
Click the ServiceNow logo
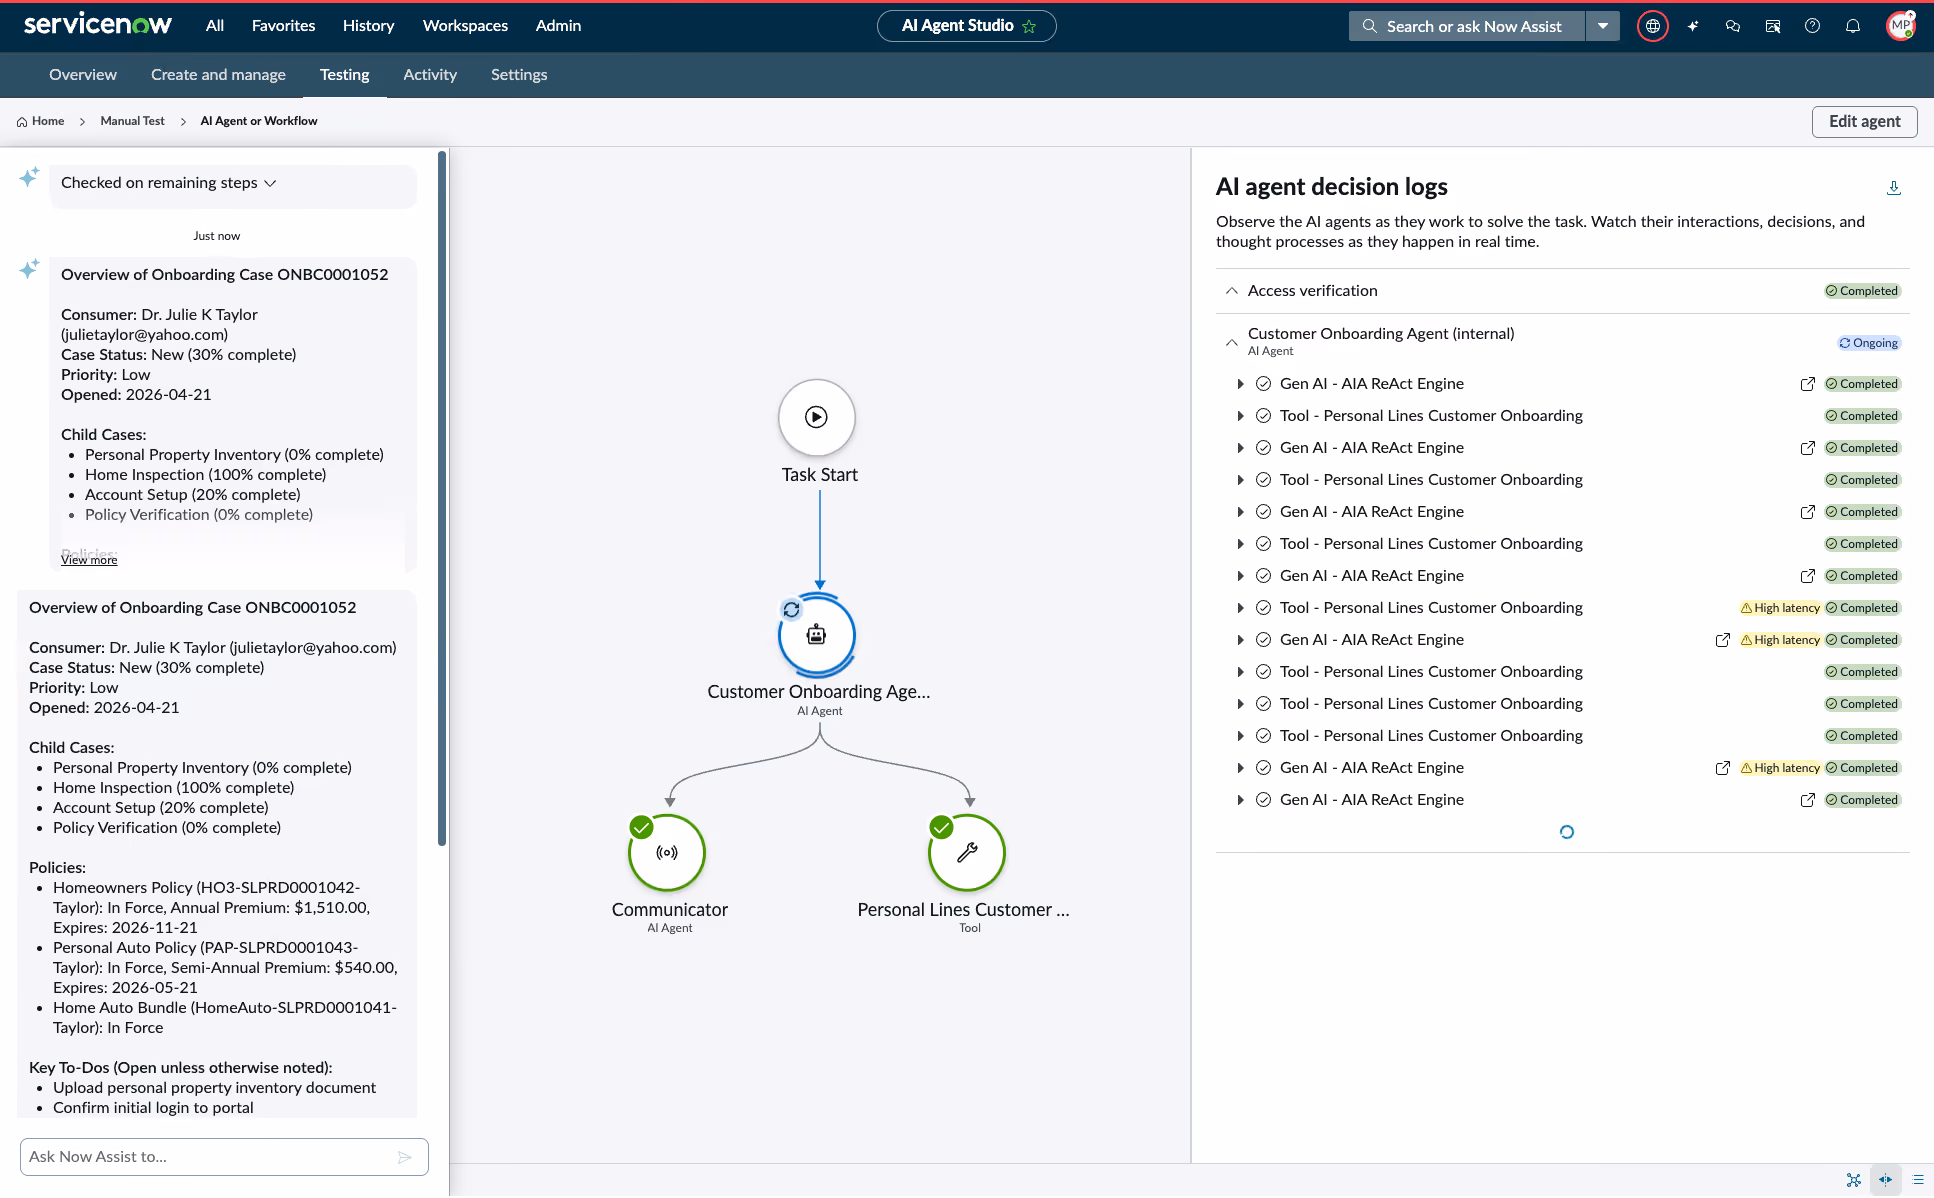(x=98, y=25)
